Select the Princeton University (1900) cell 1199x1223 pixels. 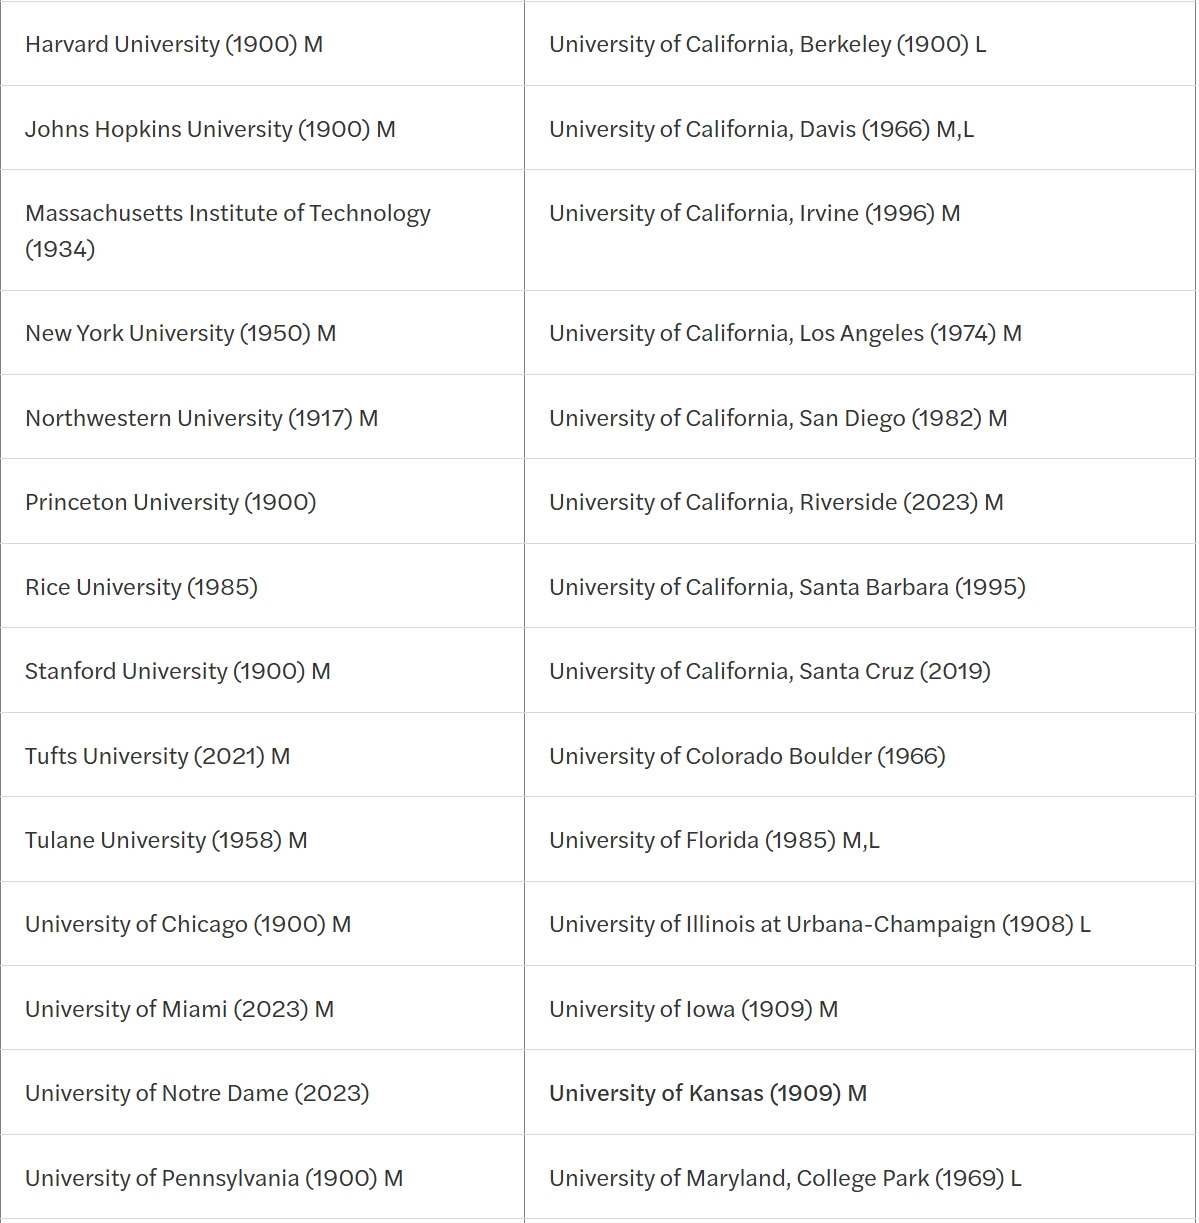(170, 502)
